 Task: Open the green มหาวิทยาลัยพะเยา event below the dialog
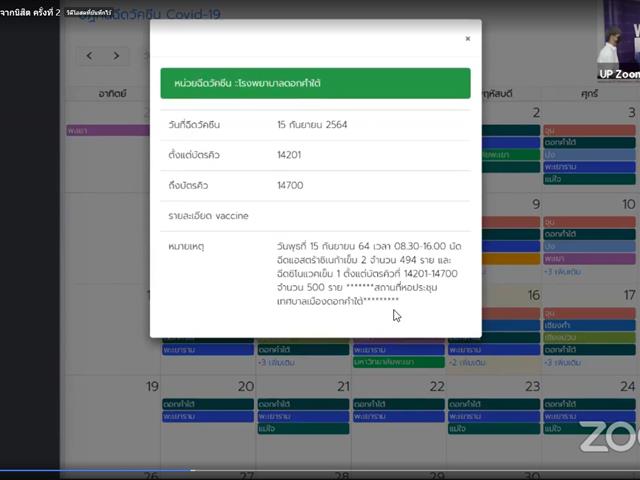[399, 362]
